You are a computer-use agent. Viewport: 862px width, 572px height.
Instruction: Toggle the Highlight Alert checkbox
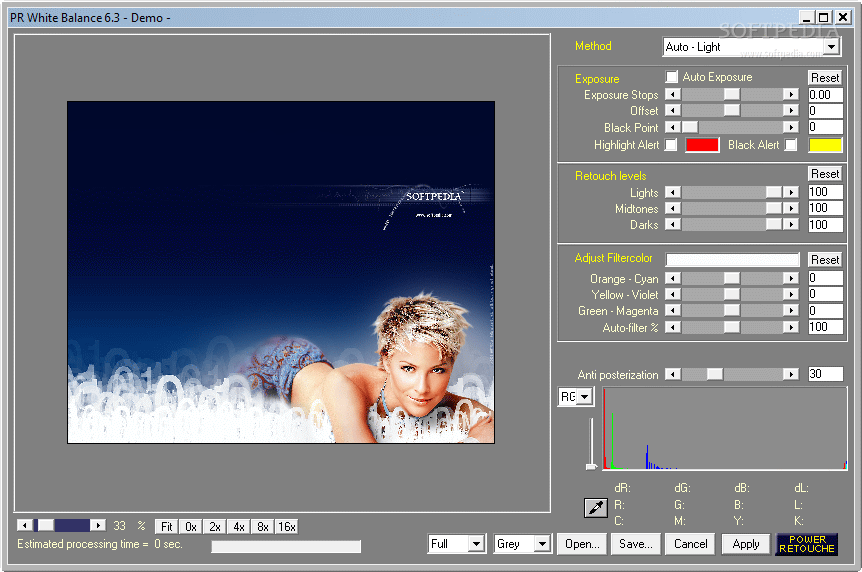click(x=671, y=145)
